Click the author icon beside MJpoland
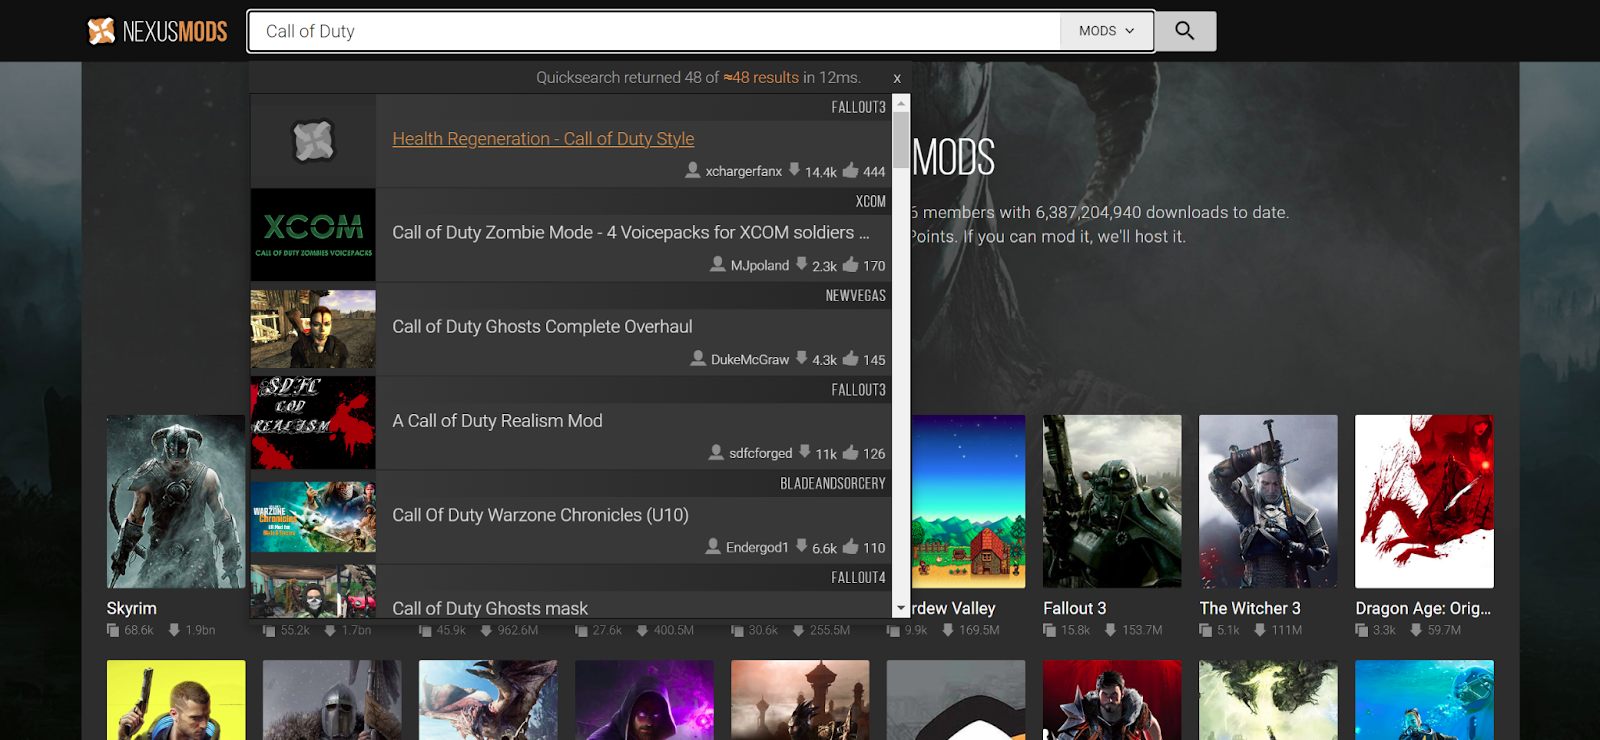 coord(717,264)
